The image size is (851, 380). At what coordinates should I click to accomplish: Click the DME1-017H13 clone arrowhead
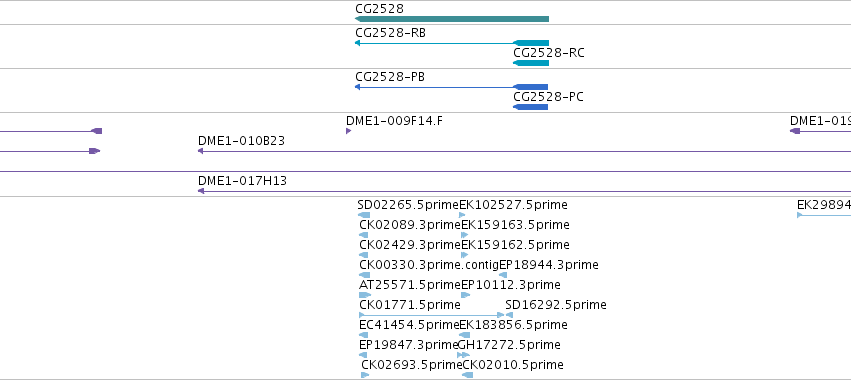(200, 191)
